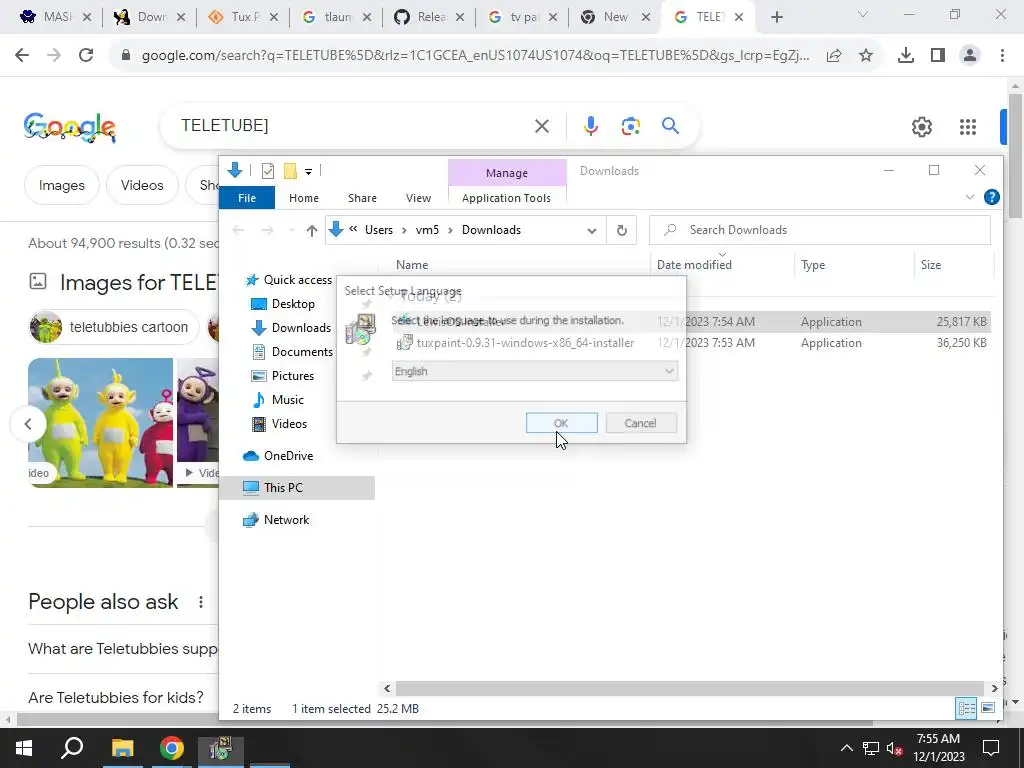1024x768 pixels.
Task: Search by image with Google Lens
Action: click(631, 125)
